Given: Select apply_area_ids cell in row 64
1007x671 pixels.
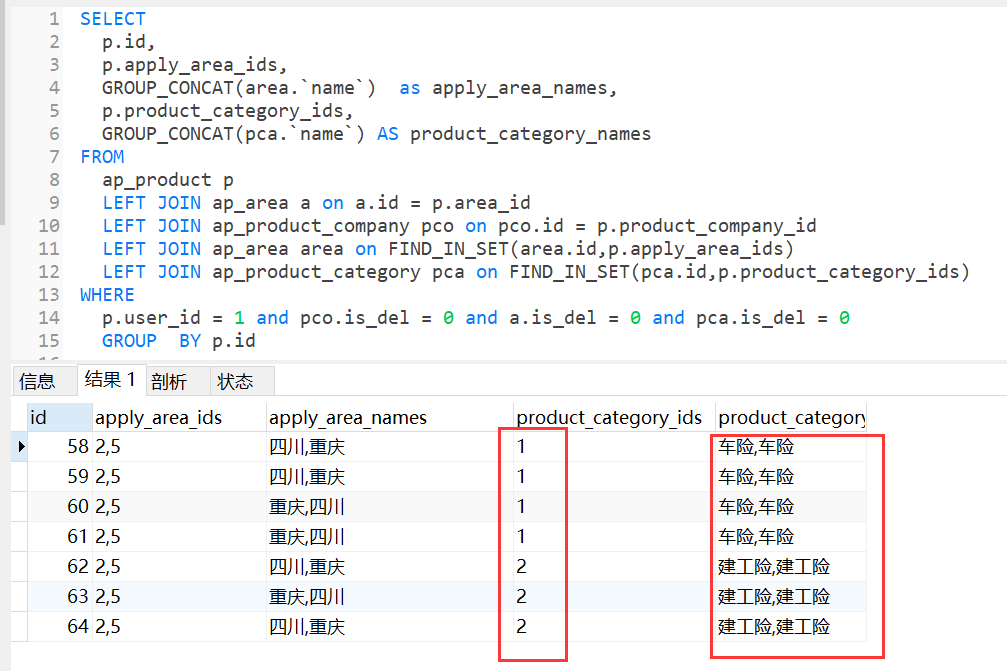Looking at the screenshot, I should [179, 626].
